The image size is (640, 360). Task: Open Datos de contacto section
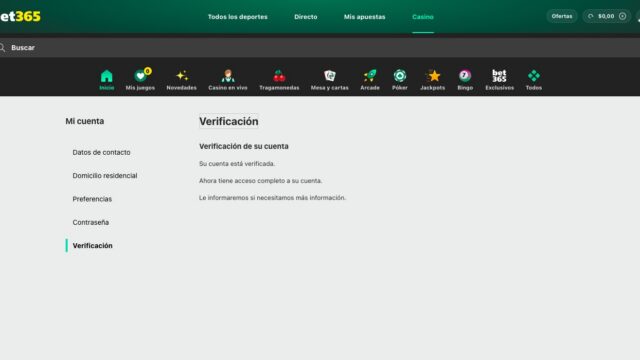[x=102, y=152]
